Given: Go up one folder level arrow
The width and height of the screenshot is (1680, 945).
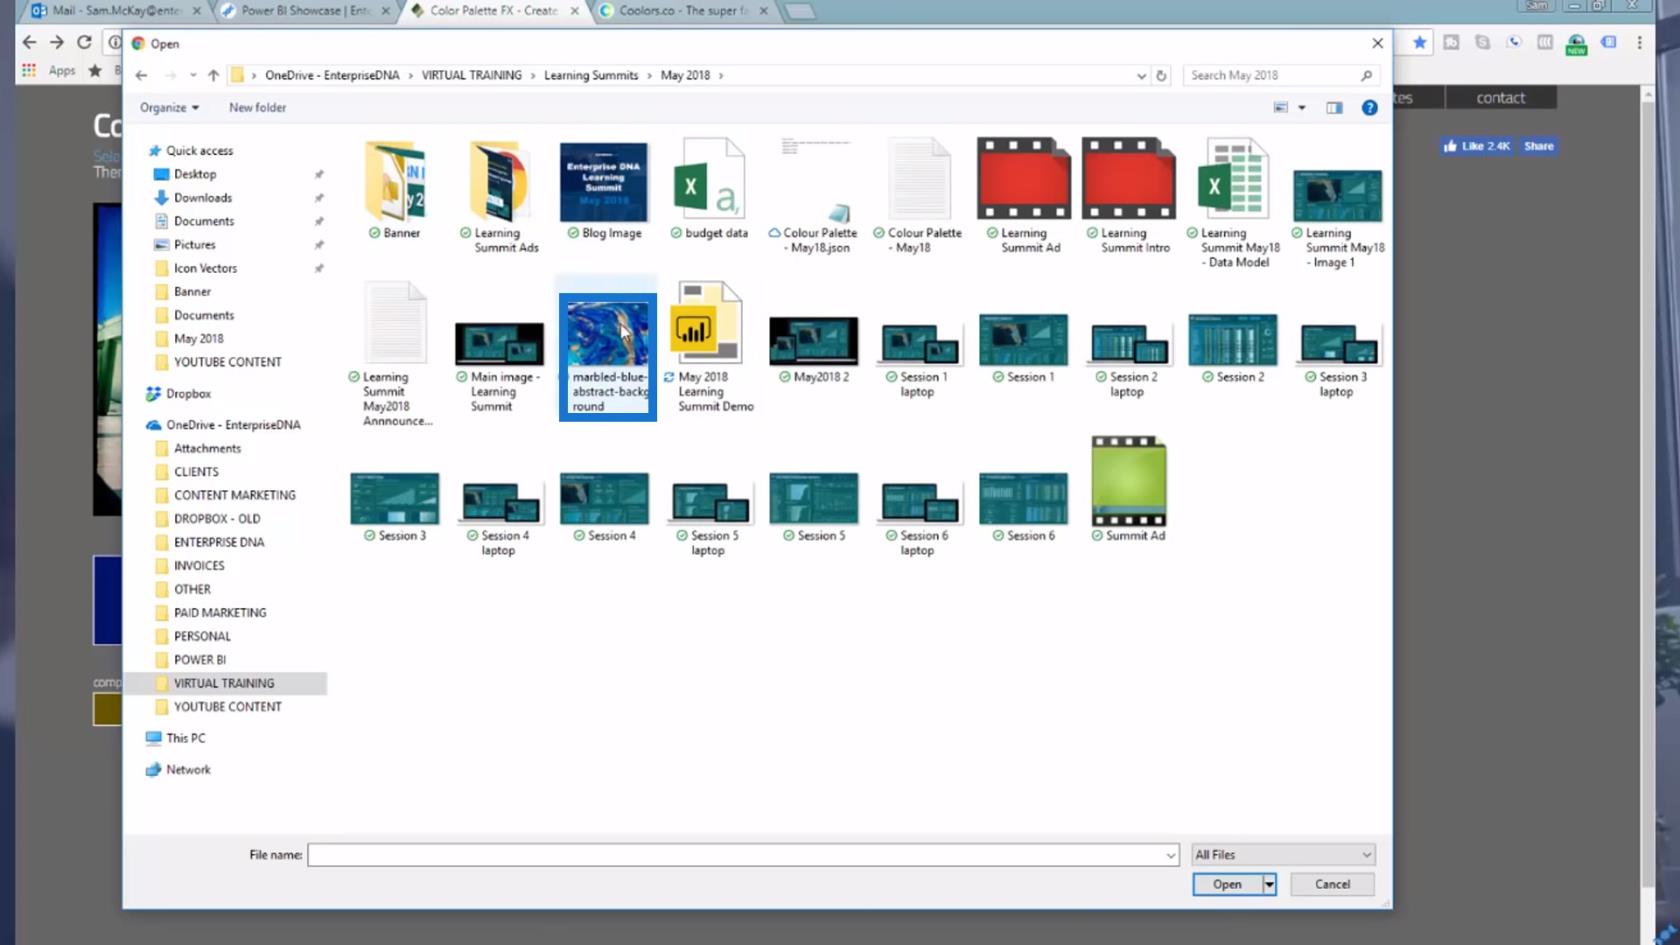Looking at the screenshot, I should [x=213, y=75].
